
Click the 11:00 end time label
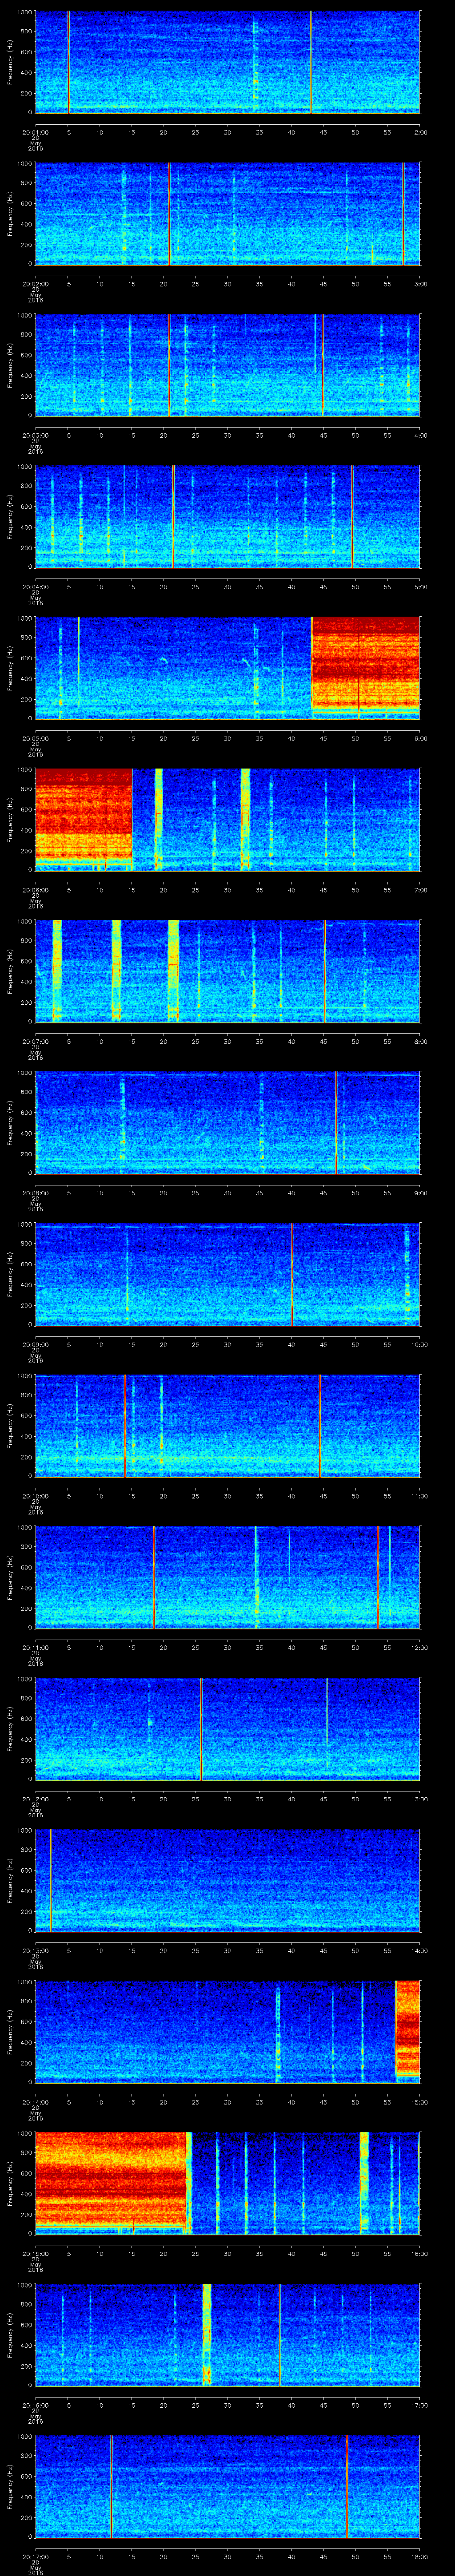[x=420, y=1496]
